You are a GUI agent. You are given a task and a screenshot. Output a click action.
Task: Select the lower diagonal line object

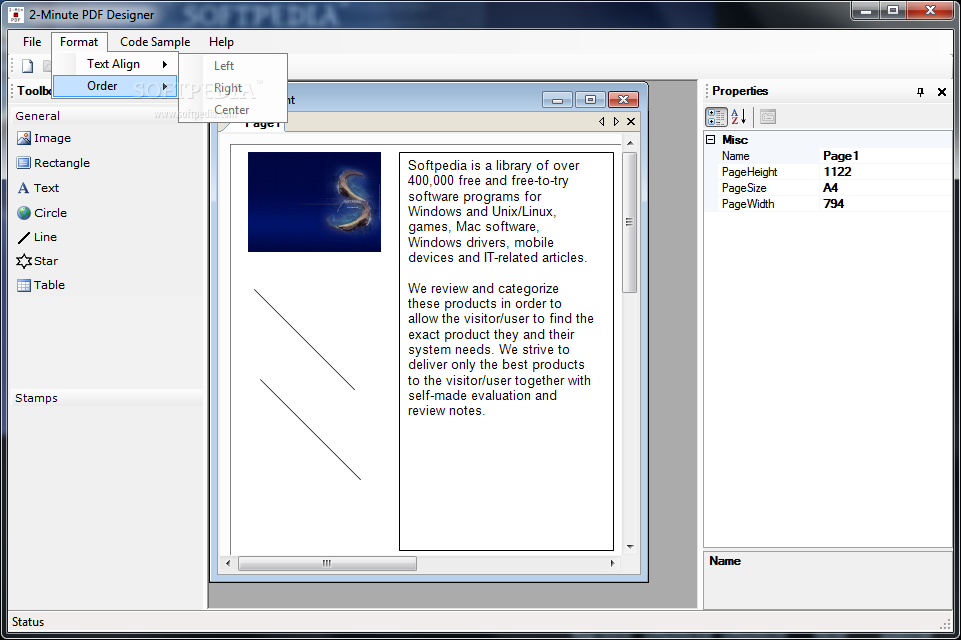point(311,429)
